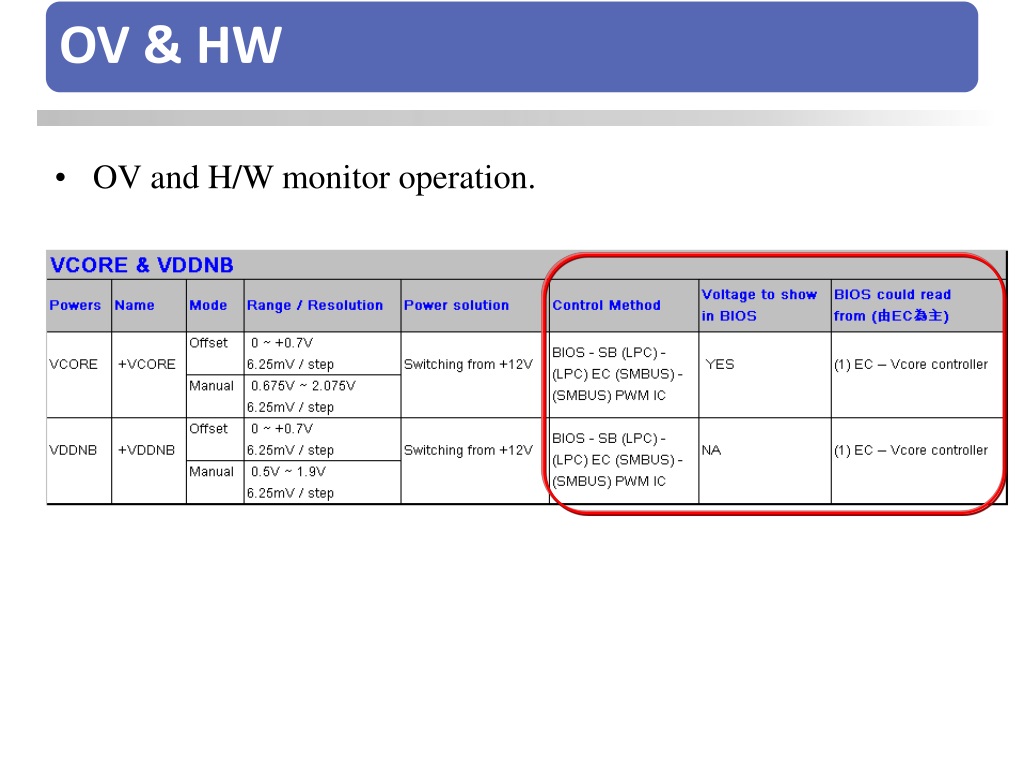Select the 'Power solution' column header
This screenshot has height=768, width=1024.
(456, 305)
